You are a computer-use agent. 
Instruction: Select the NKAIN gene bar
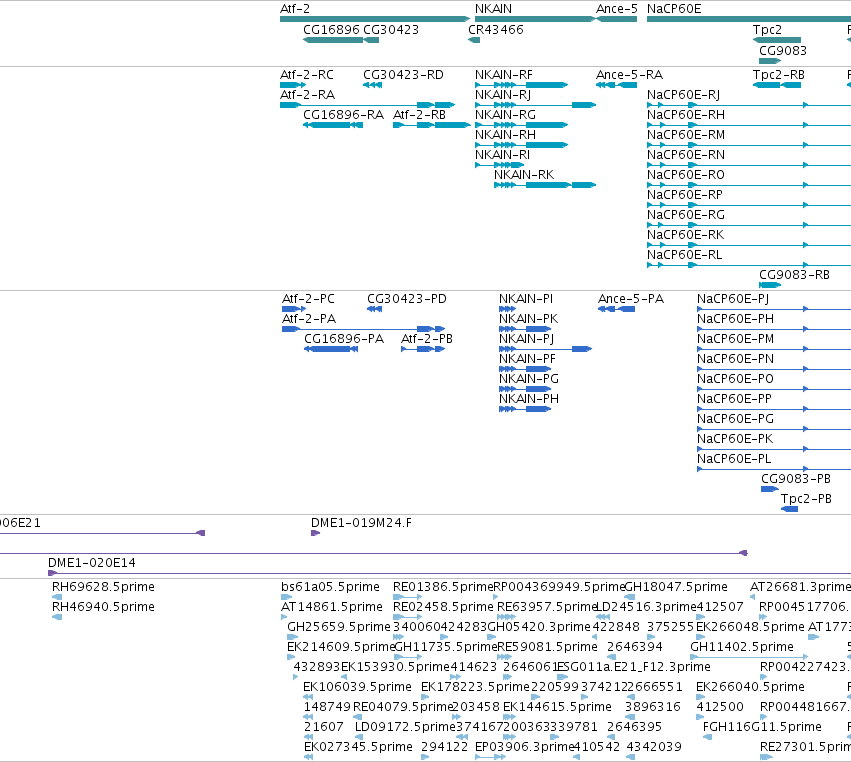(535, 19)
